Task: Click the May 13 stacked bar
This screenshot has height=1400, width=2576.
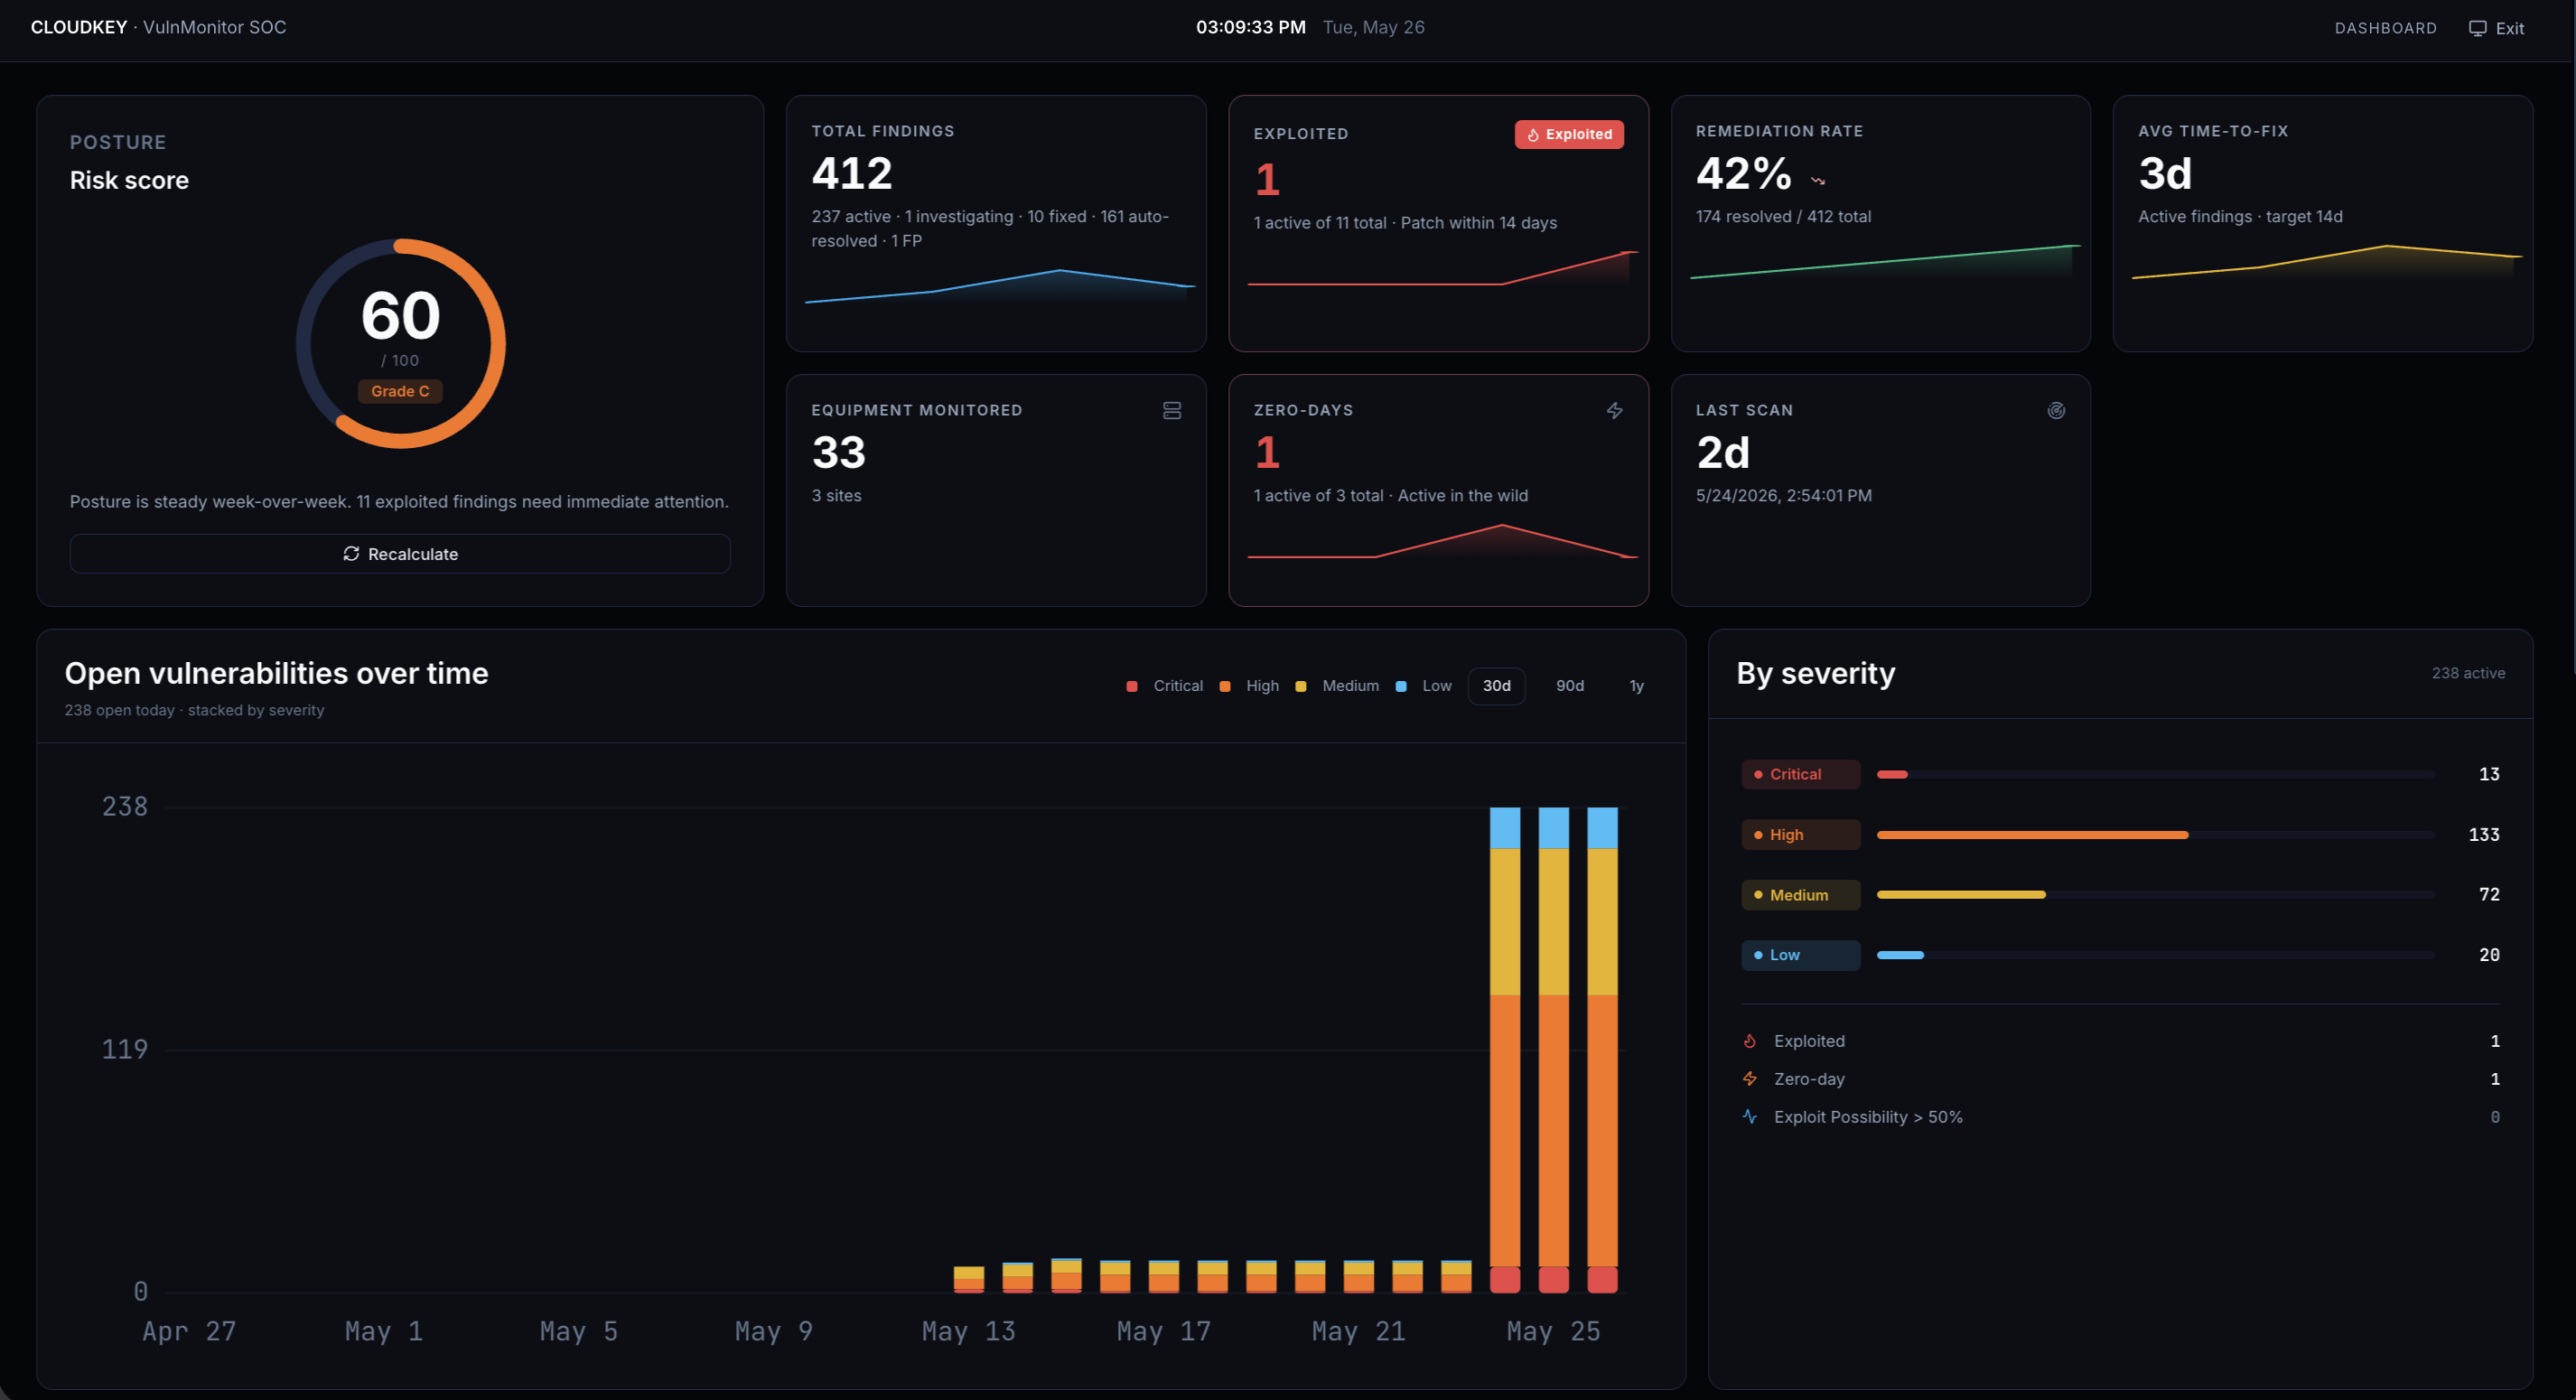Action: [968, 1280]
